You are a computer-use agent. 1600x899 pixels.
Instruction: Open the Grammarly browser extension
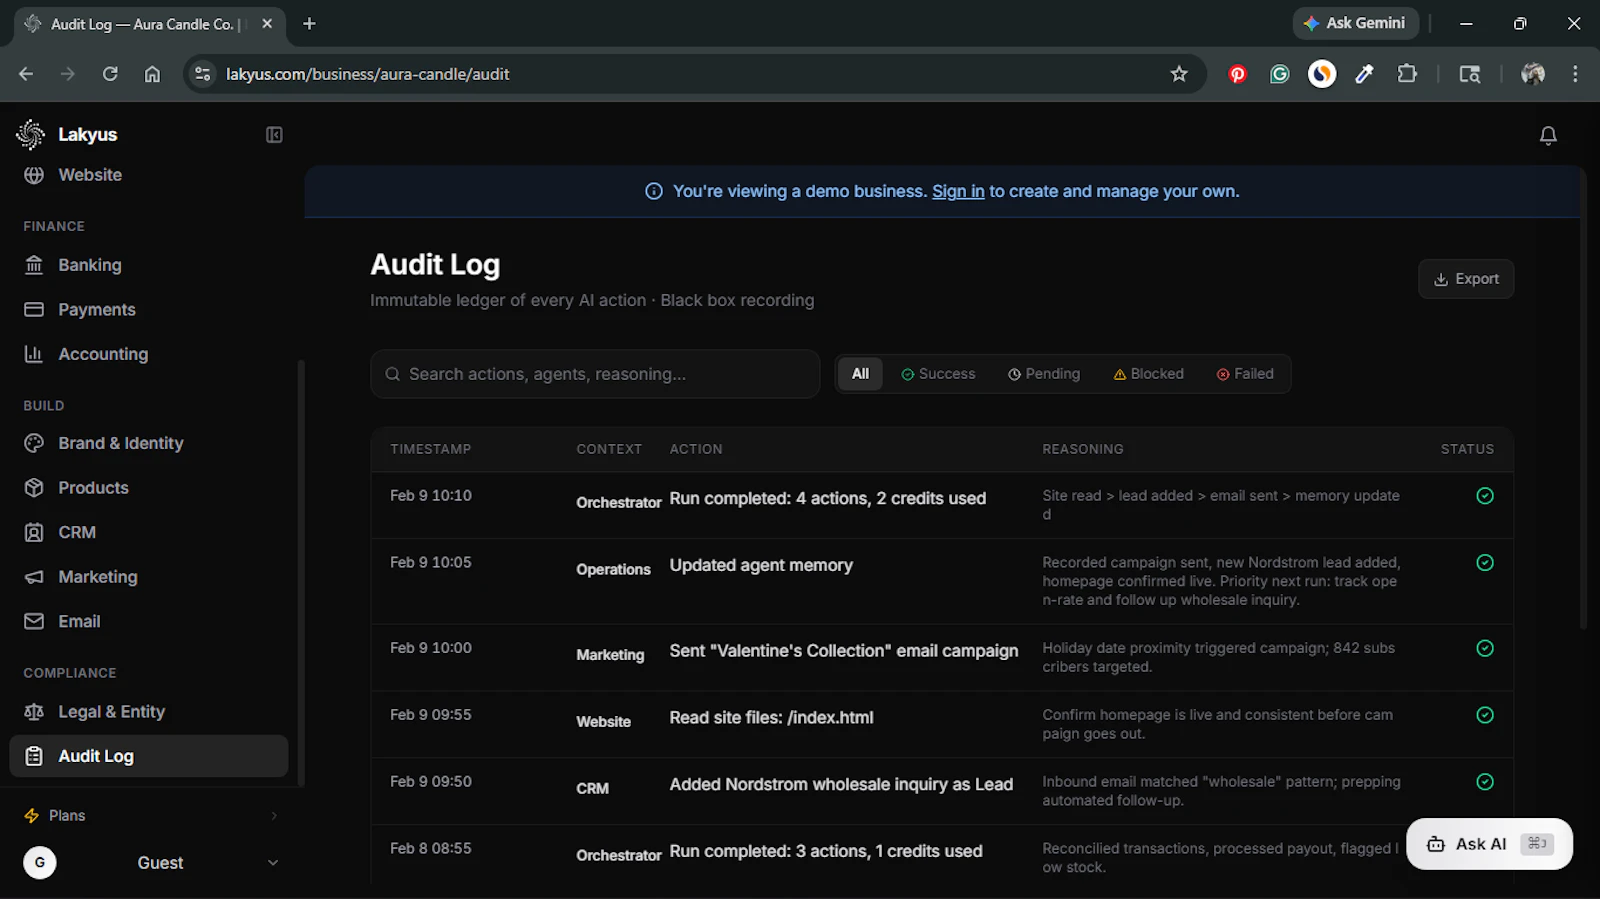pyautogui.click(x=1280, y=74)
